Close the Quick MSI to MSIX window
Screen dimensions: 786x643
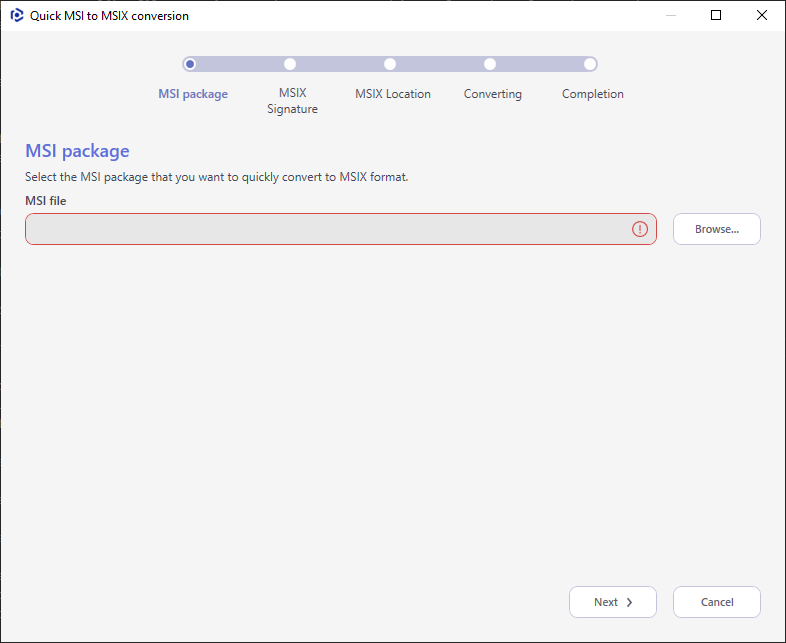(x=761, y=16)
